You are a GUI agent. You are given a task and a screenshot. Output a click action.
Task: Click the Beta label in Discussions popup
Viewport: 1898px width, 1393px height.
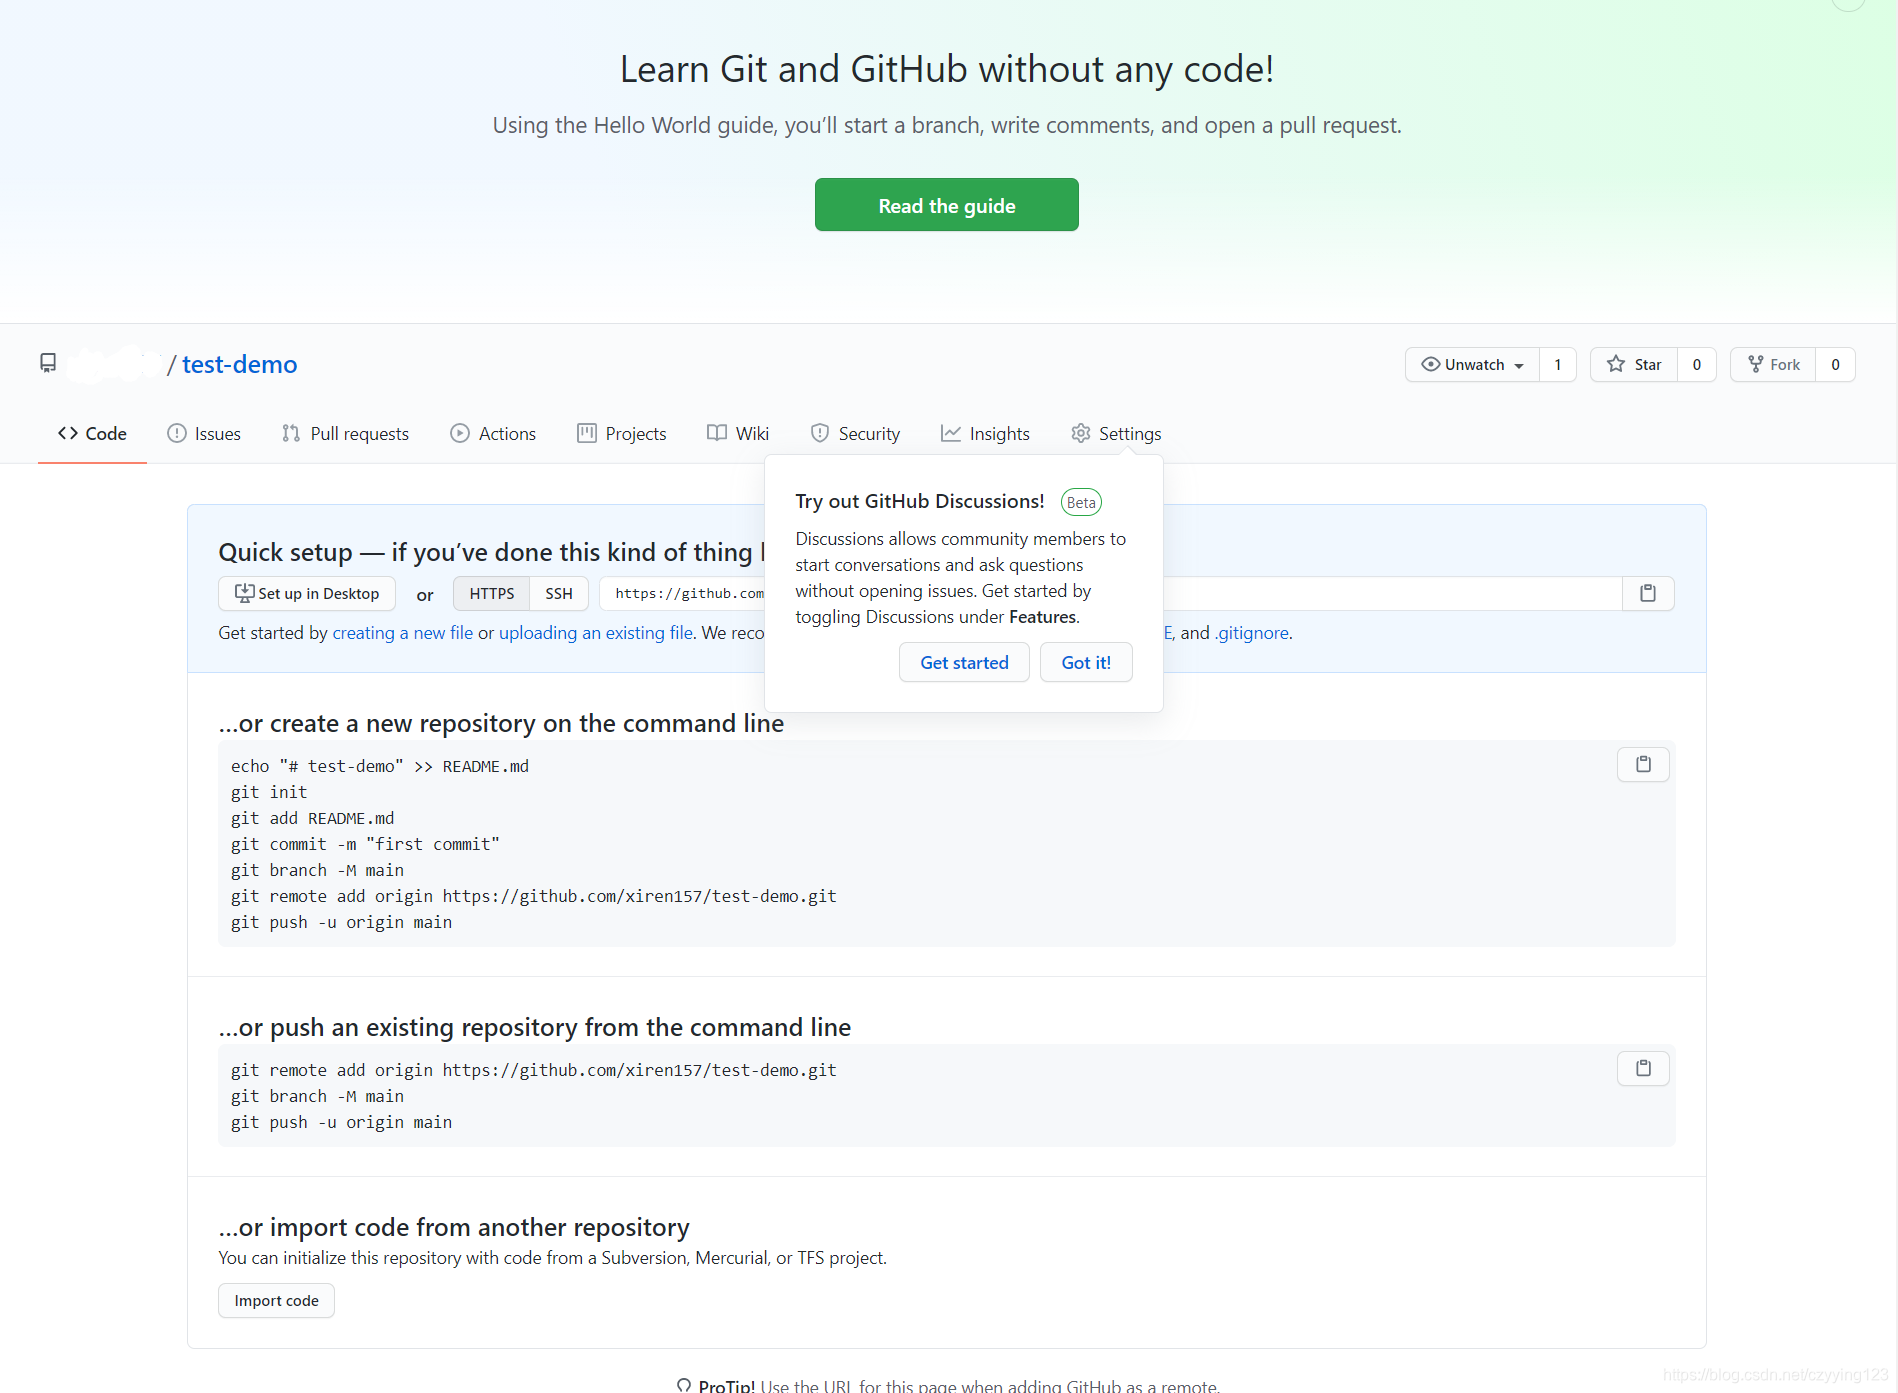1081,502
